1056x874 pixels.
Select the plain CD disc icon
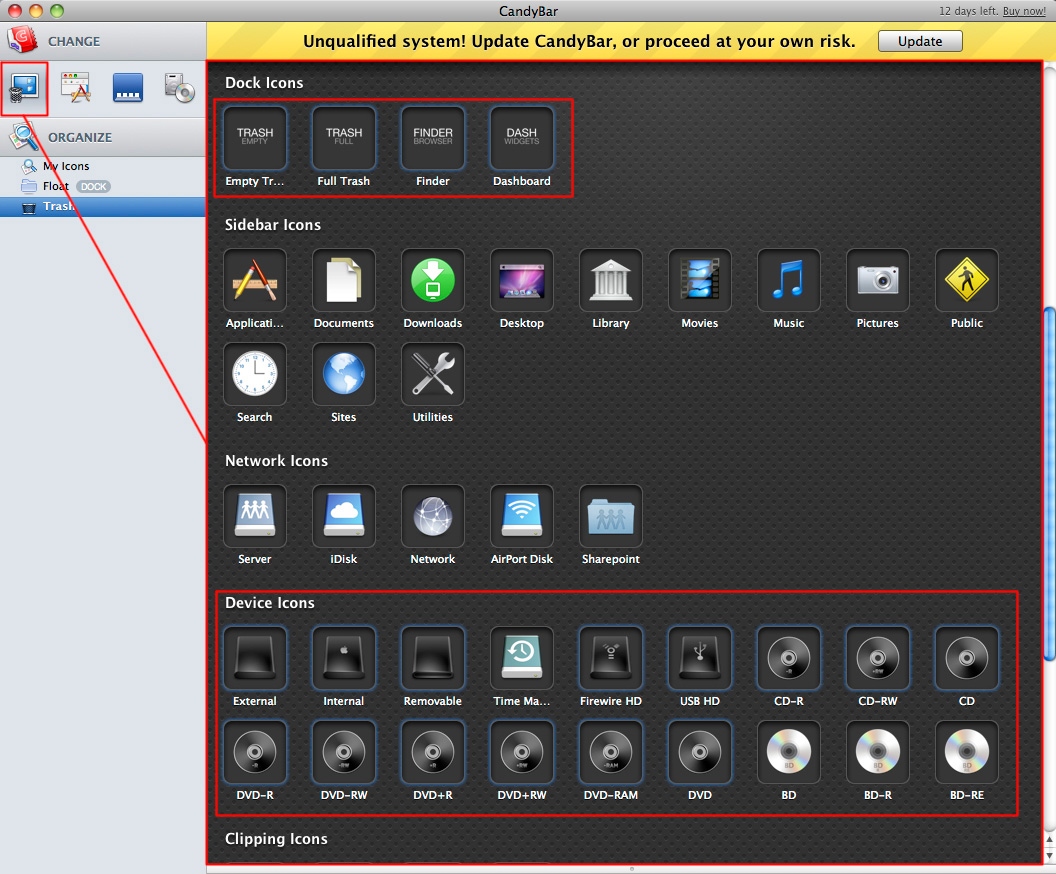pos(966,658)
